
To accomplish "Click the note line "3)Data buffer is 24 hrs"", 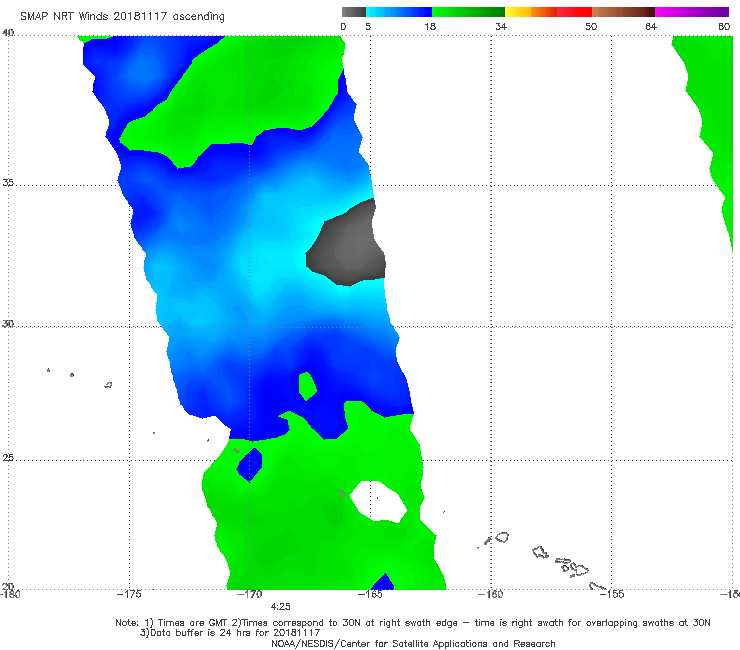I will 230,633.
